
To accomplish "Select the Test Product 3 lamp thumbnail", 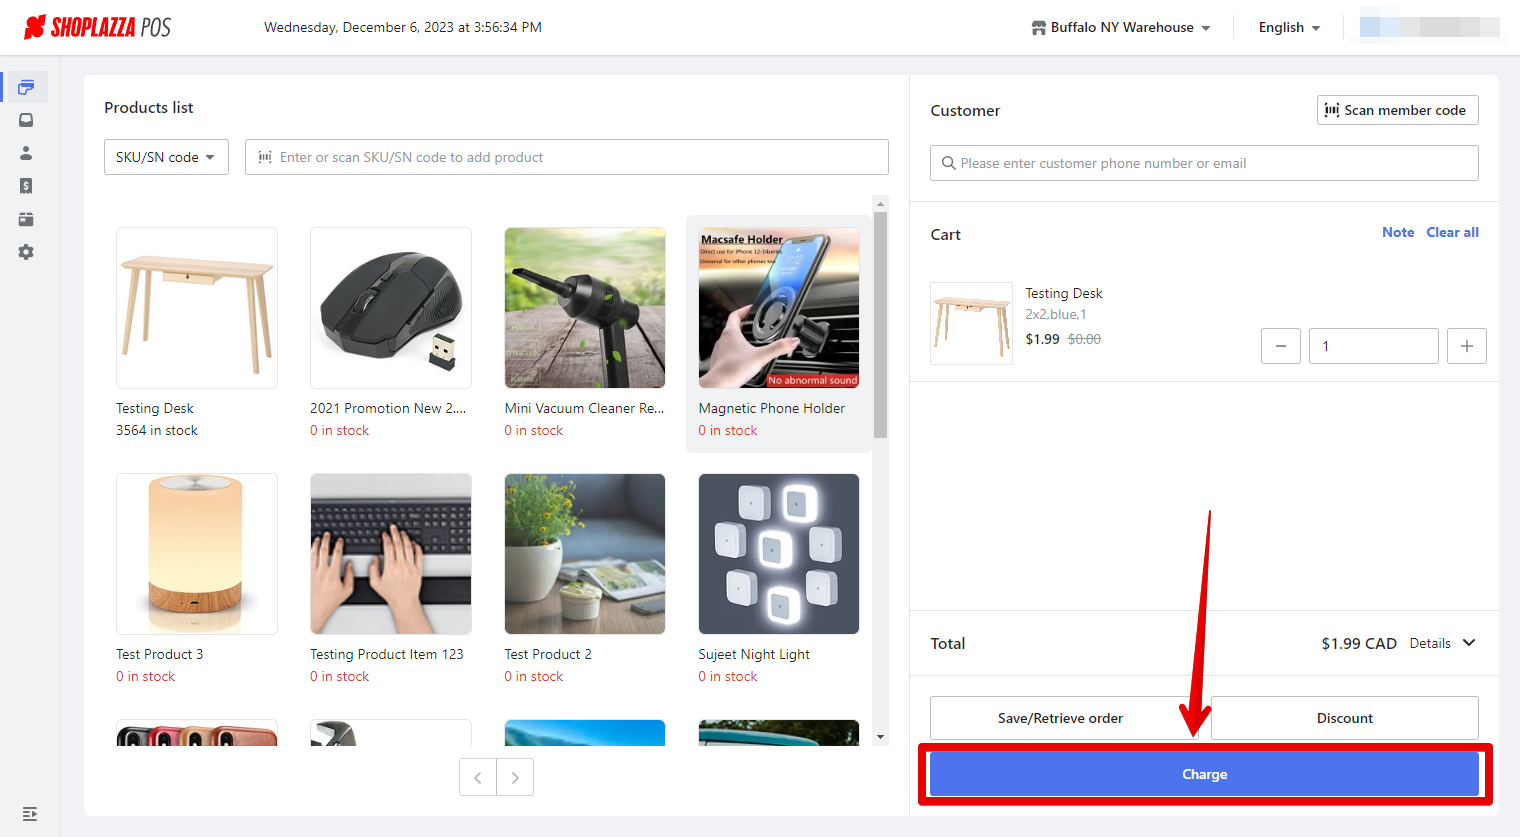I will (197, 554).
